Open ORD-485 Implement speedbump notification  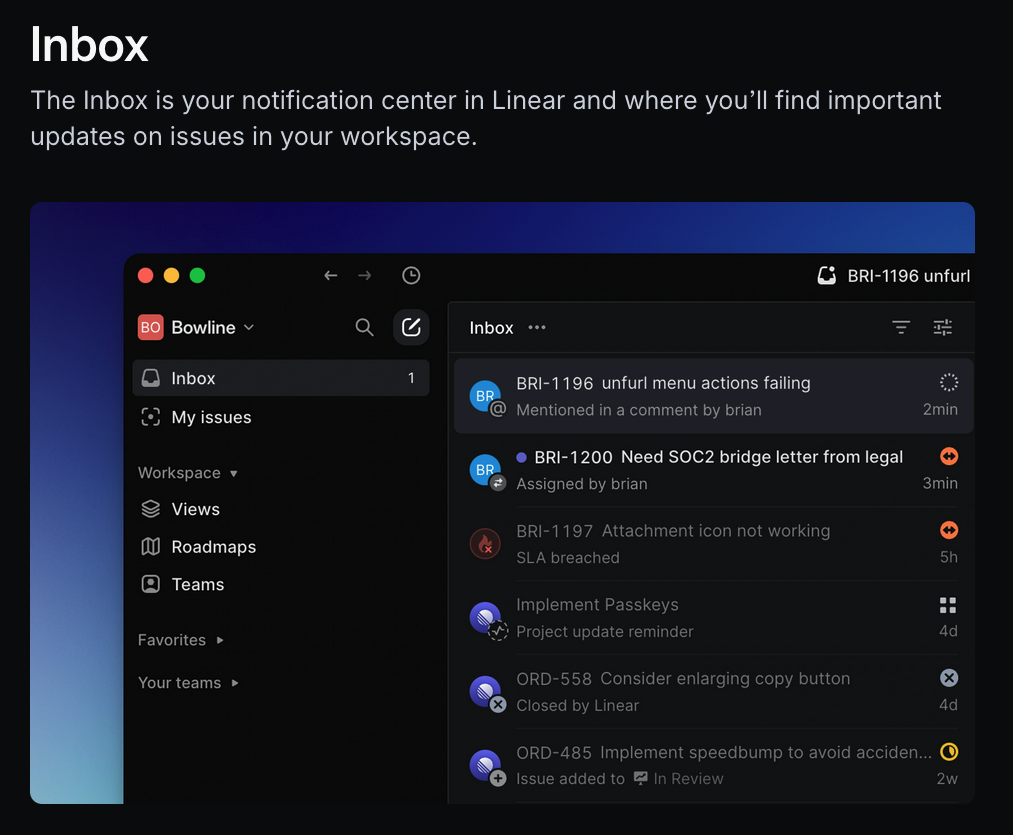(x=714, y=765)
